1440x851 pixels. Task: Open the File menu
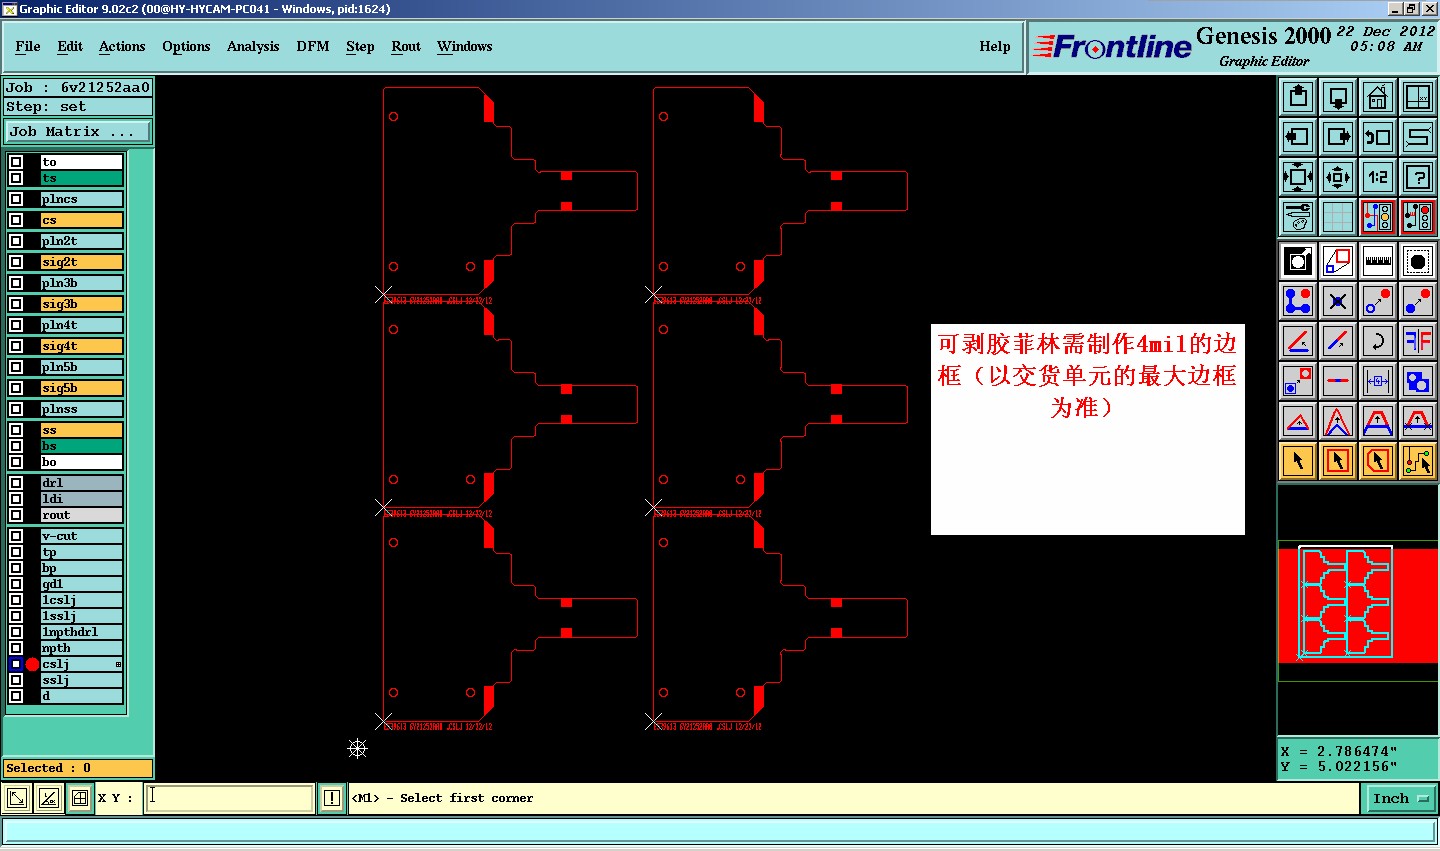coord(28,46)
